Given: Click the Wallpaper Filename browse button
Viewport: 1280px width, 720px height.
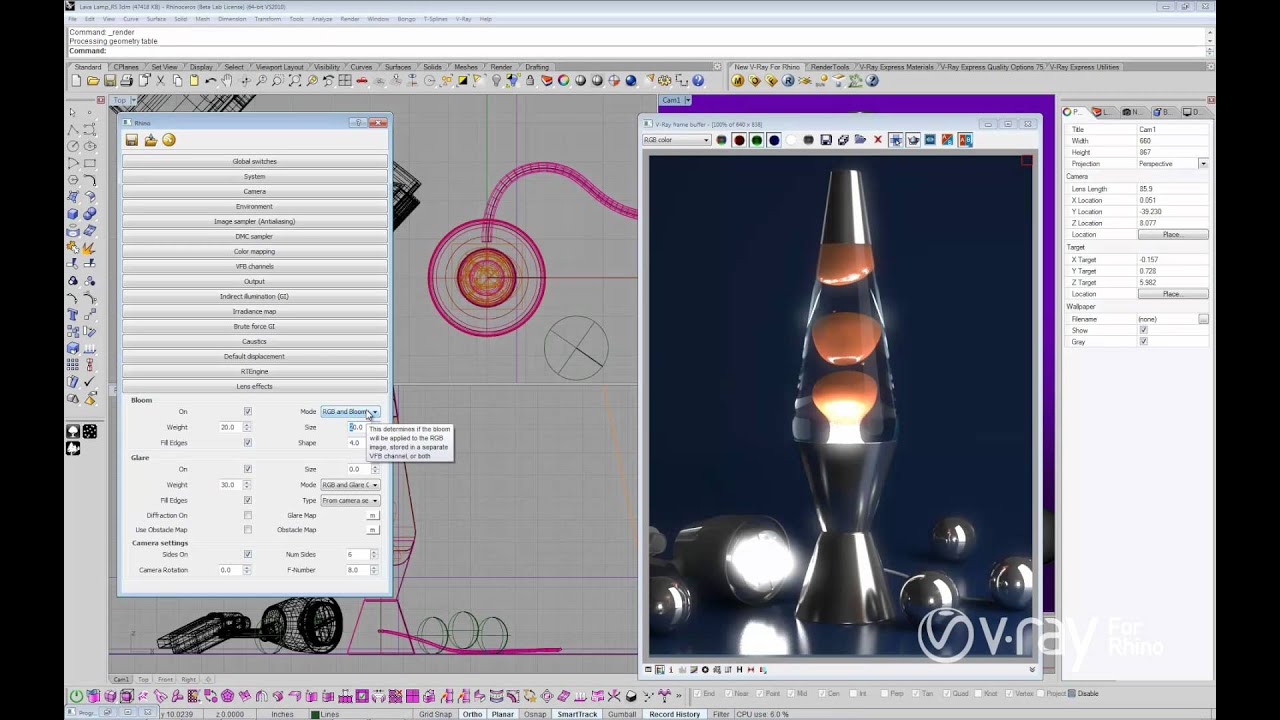Looking at the screenshot, I should [x=1203, y=319].
